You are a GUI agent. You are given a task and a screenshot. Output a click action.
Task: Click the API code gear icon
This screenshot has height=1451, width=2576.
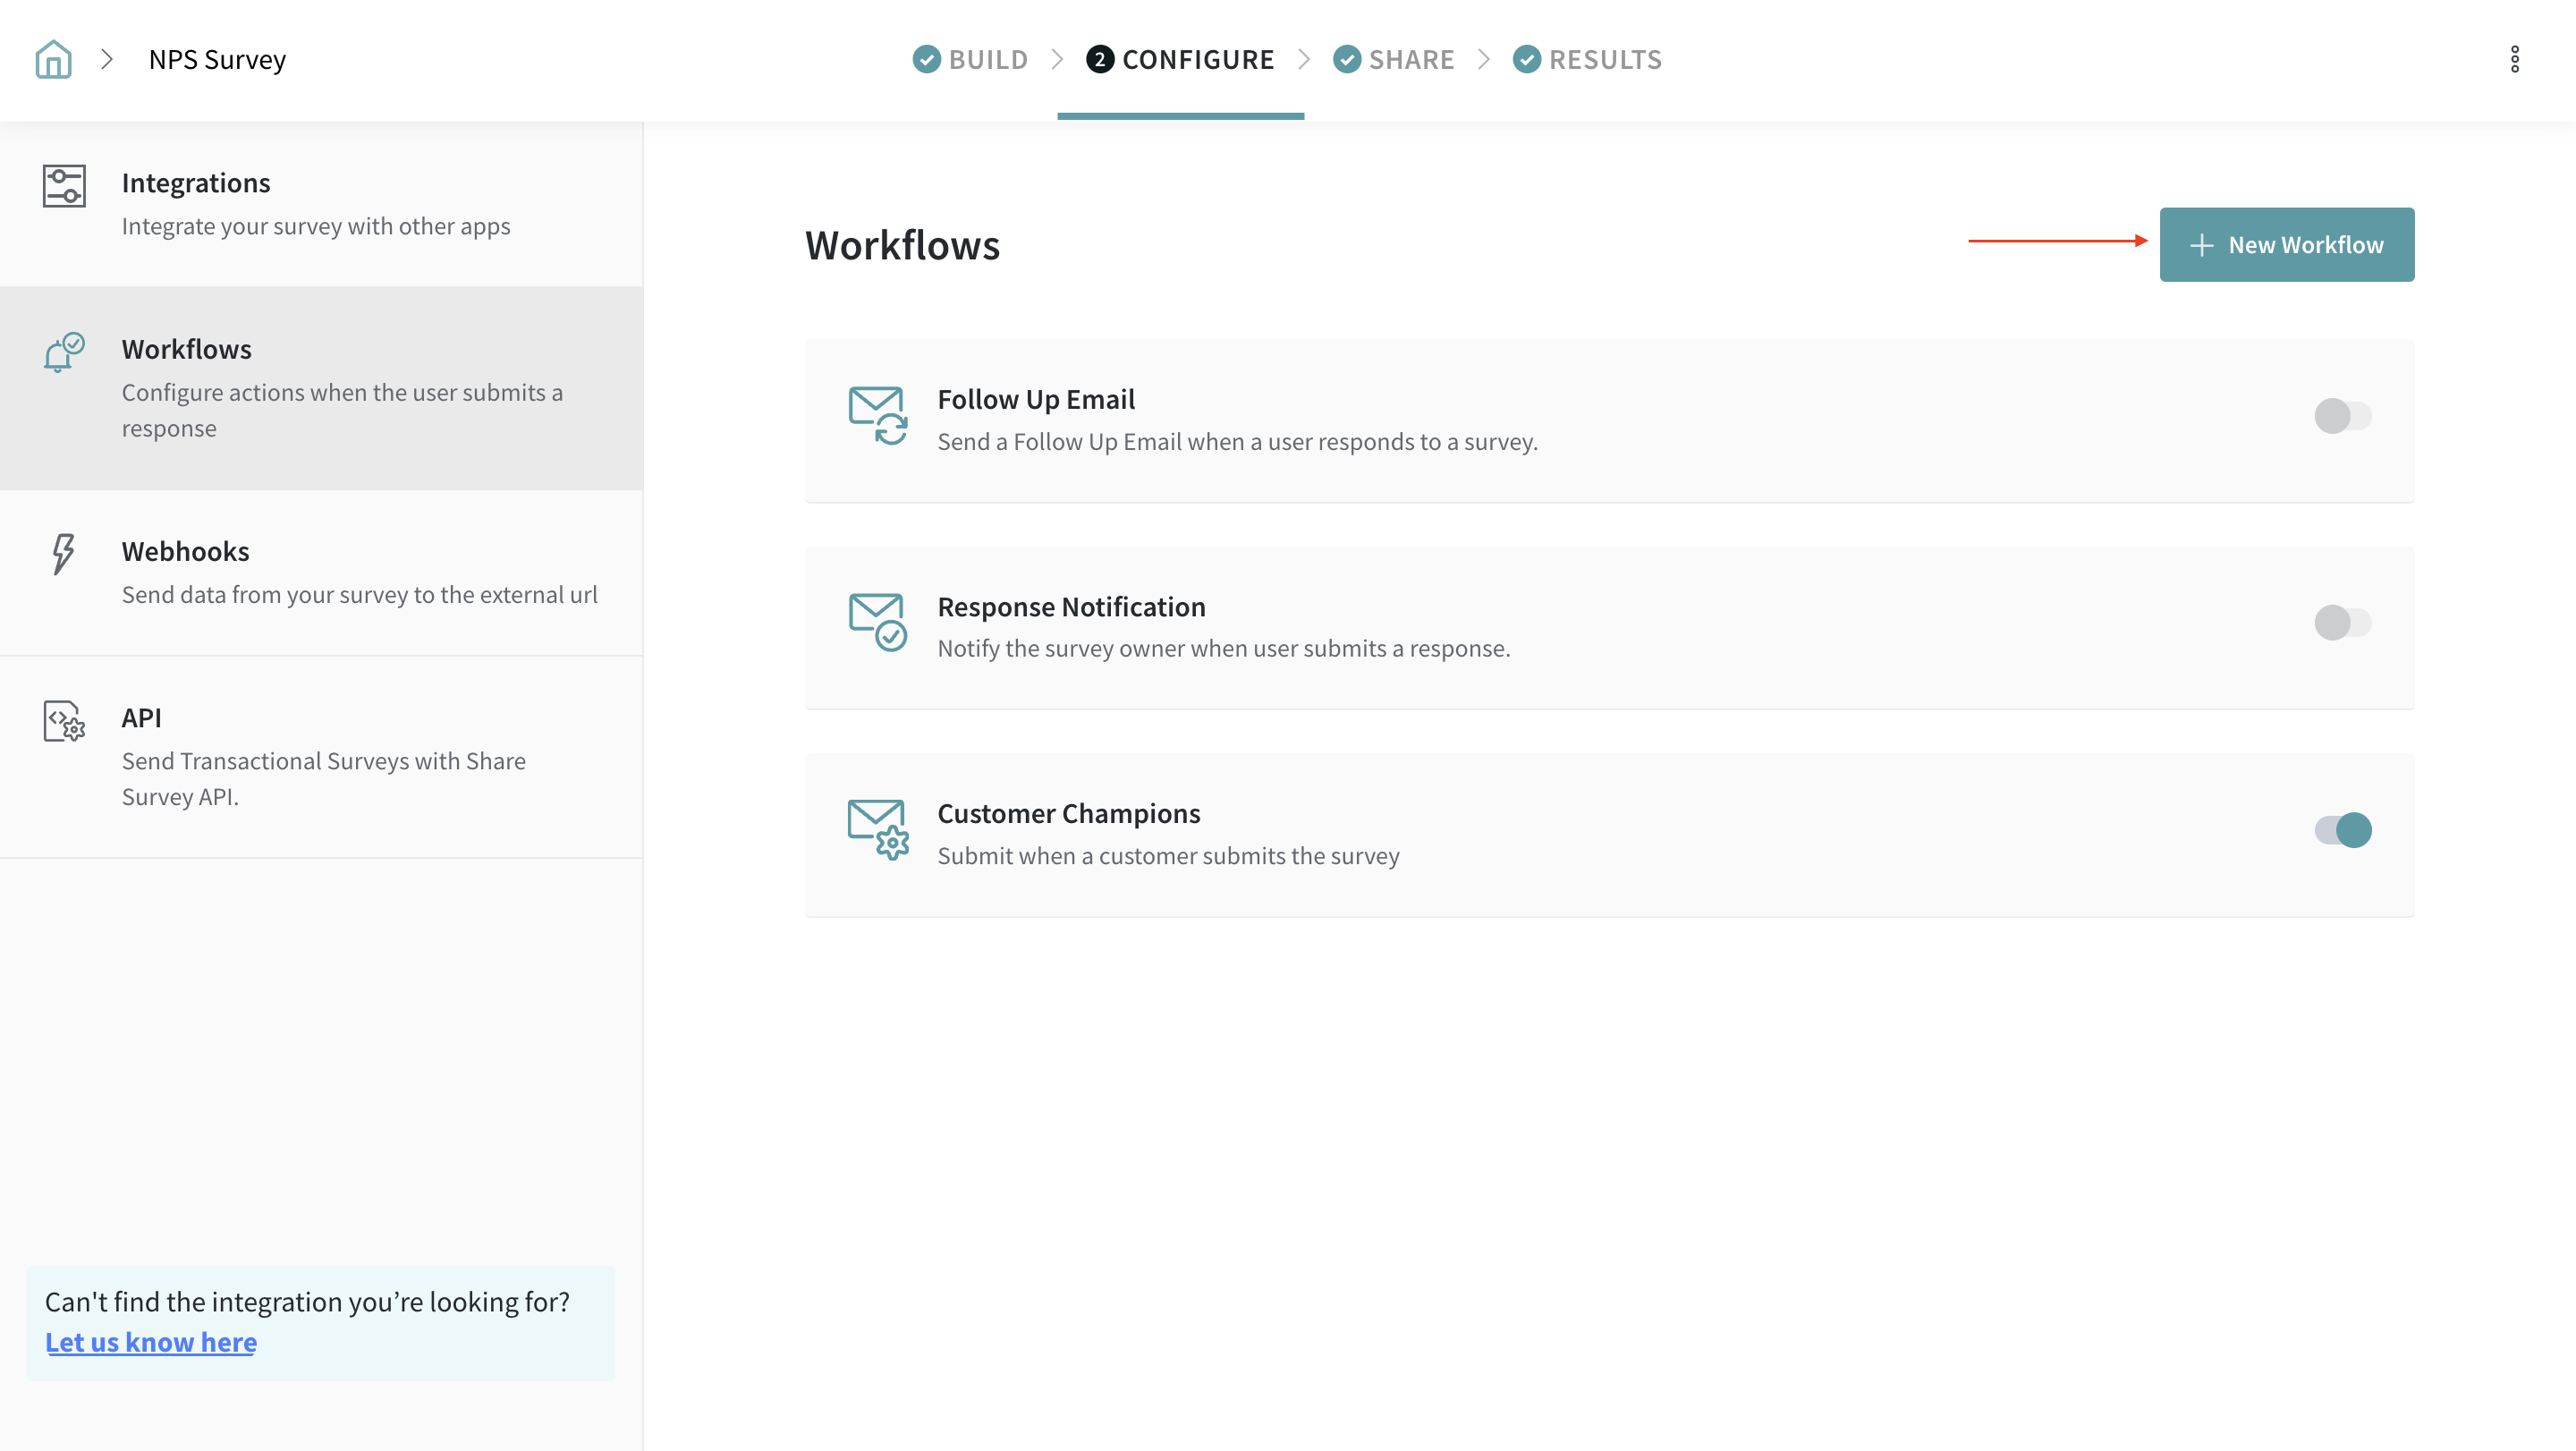coord(64,720)
